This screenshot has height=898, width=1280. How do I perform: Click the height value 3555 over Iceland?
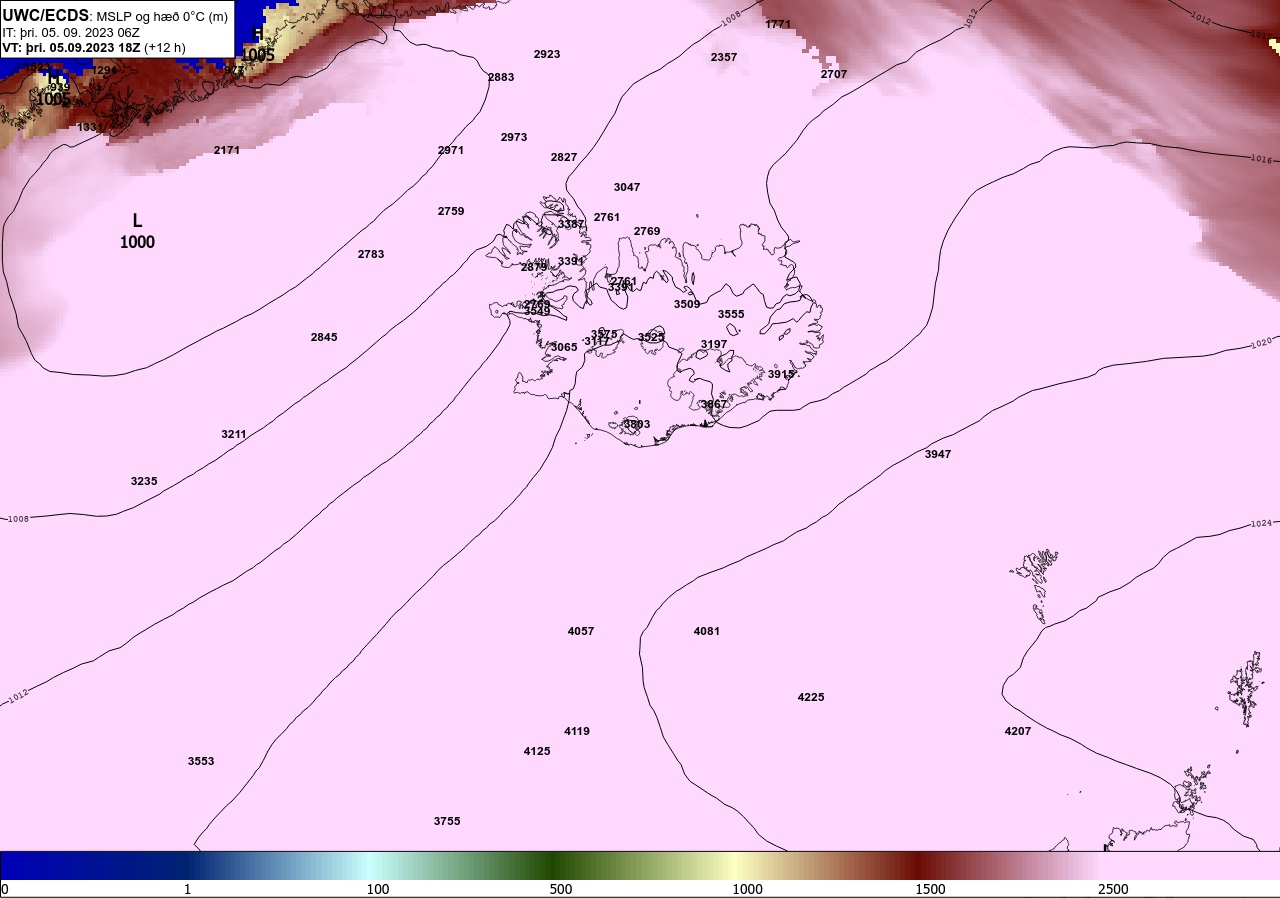pos(731,314)
